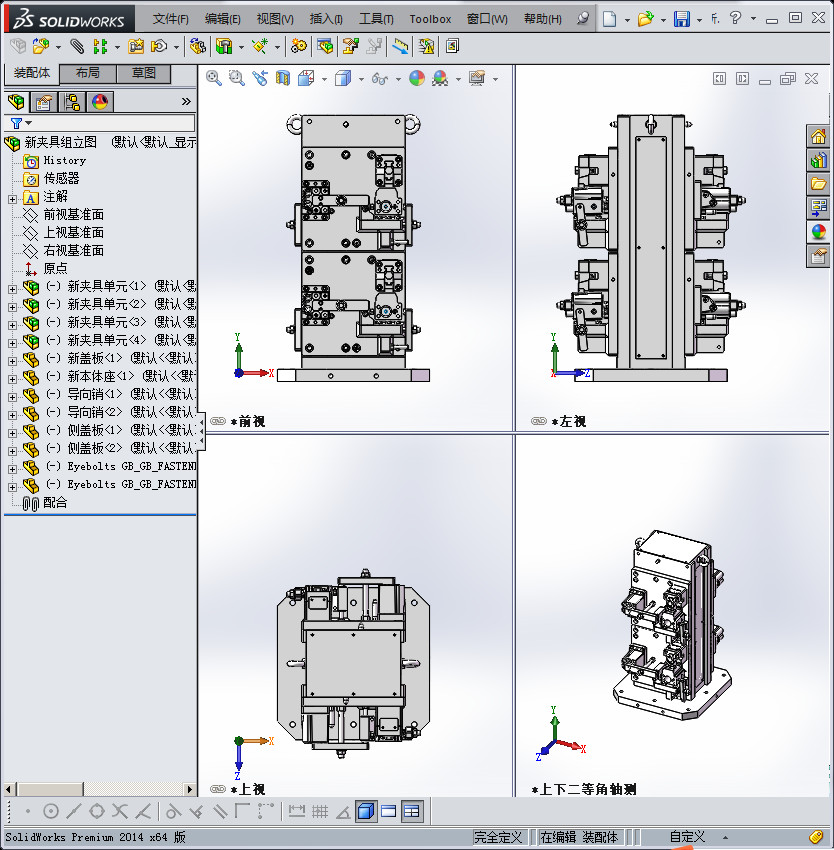Toggle the view link icon beside *左视
Image resolution: width=834 pixels, height=850 pixels.
(538, 421)
